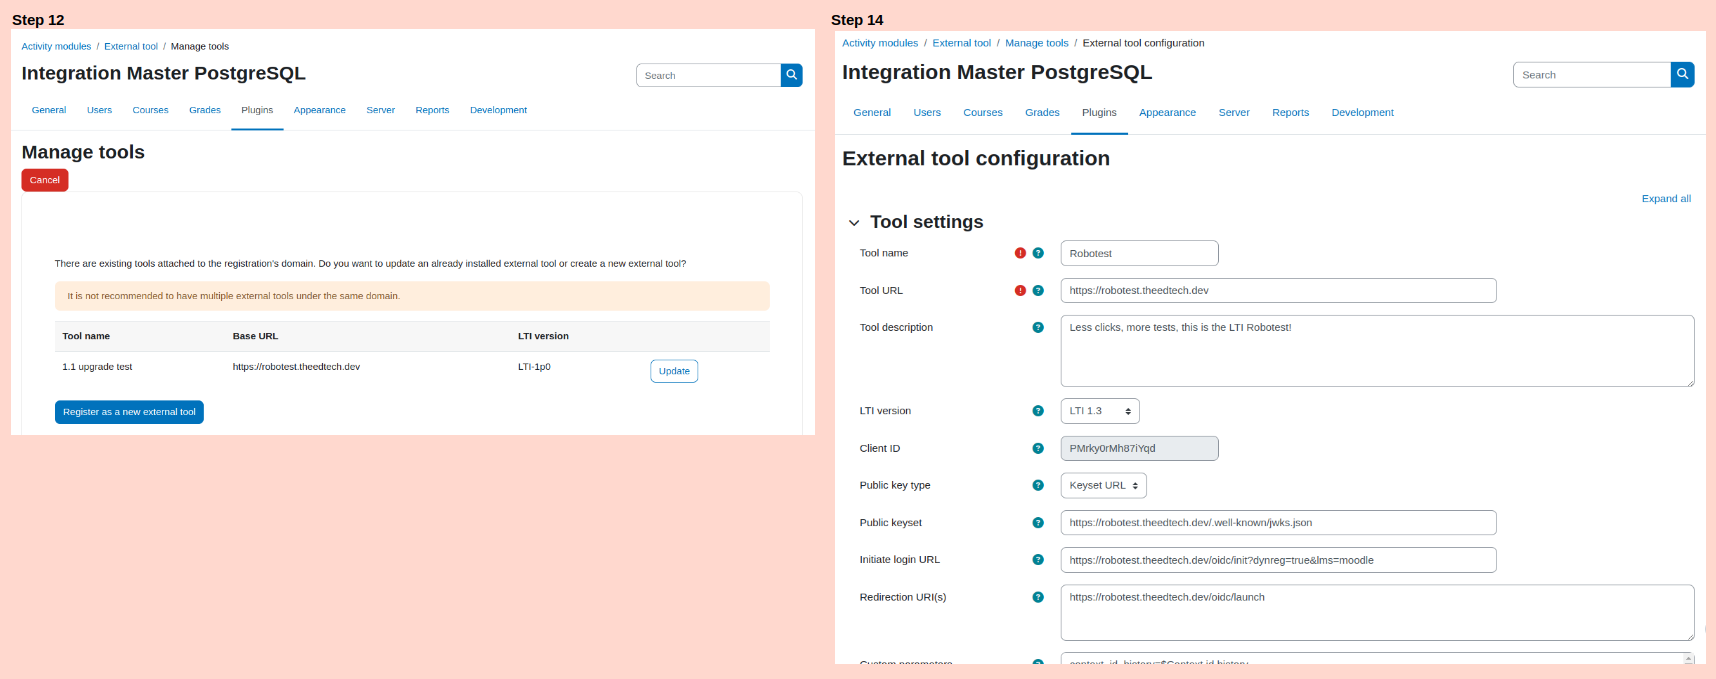Open Courses tab in Step 14
Screen dimensions: 1716x679
pyautogui.click(x=983, y=112)
